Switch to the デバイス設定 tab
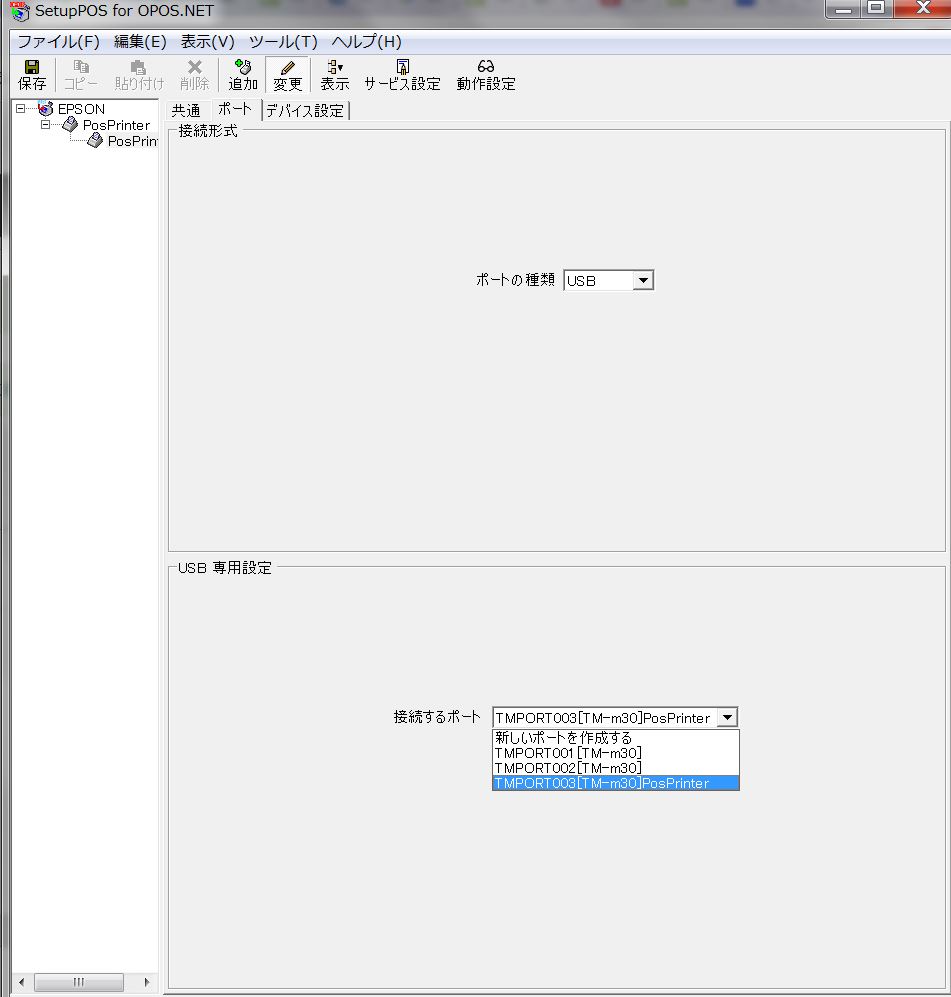The height and width of the screenshot is (997, 951). click(304, 111)
